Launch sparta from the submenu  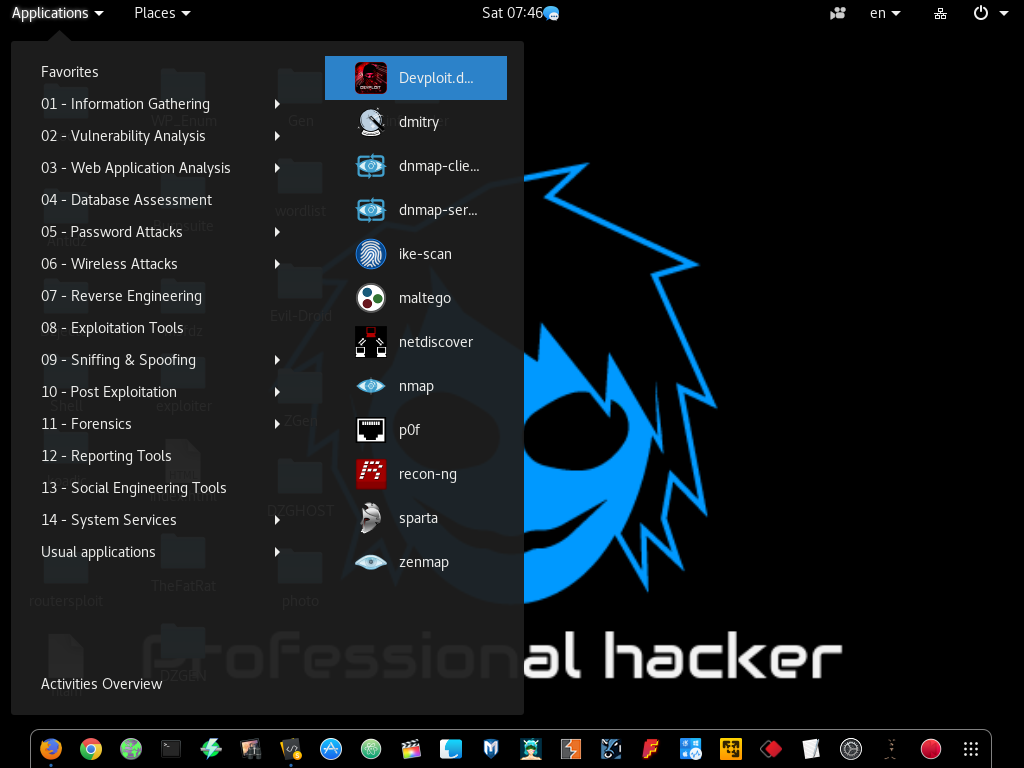[415, 518]
